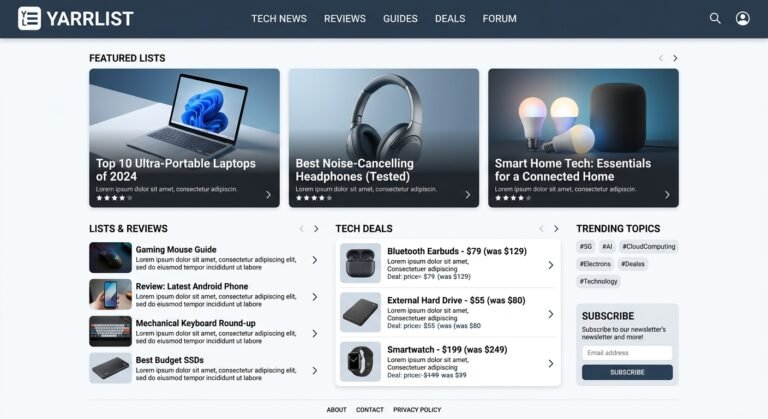Click the external hard drive thumbnail
Image resolution: width=768 pixels, height=419 pixels.
tap(360, 312)
